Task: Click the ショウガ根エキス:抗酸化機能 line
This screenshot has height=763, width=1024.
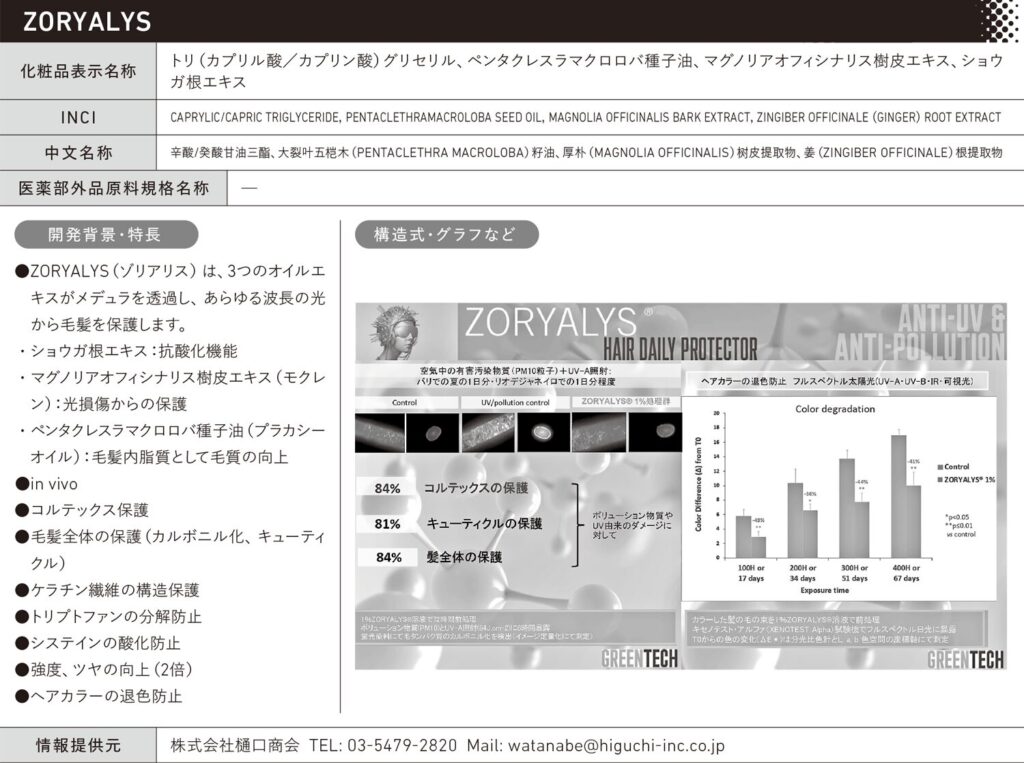Action: (128, 351)
